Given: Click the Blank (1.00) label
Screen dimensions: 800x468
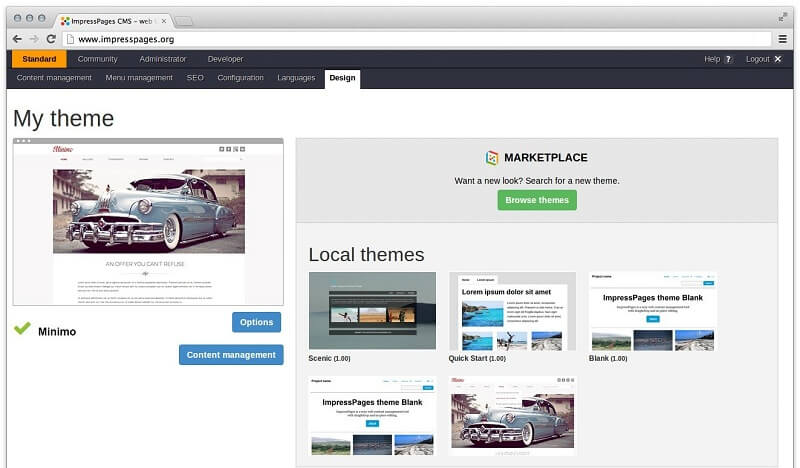Looking at the screenshot, I should [x=608, y=359].
